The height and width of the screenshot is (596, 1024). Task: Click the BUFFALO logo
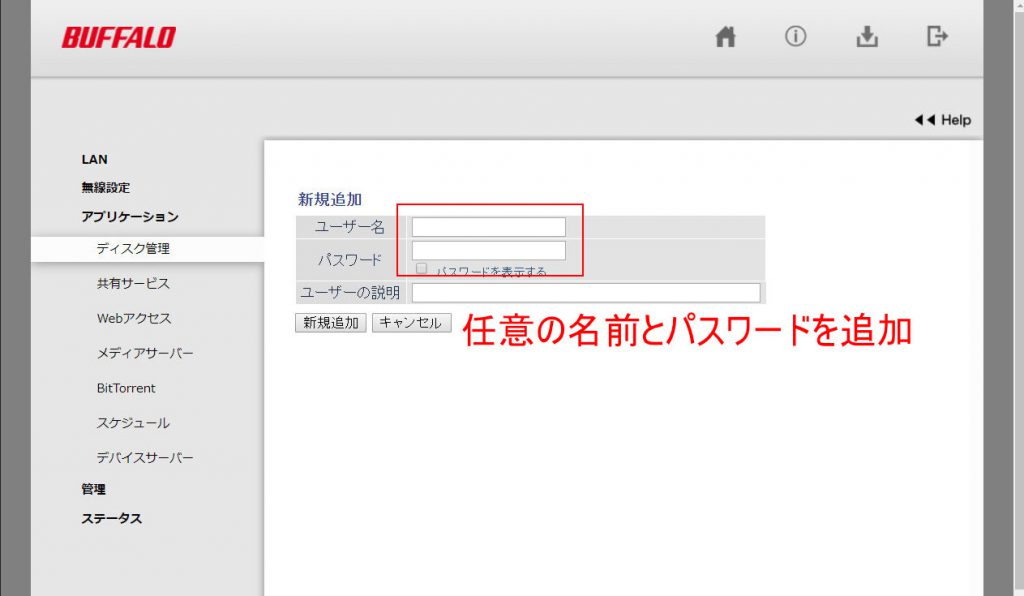click(118, 38)
